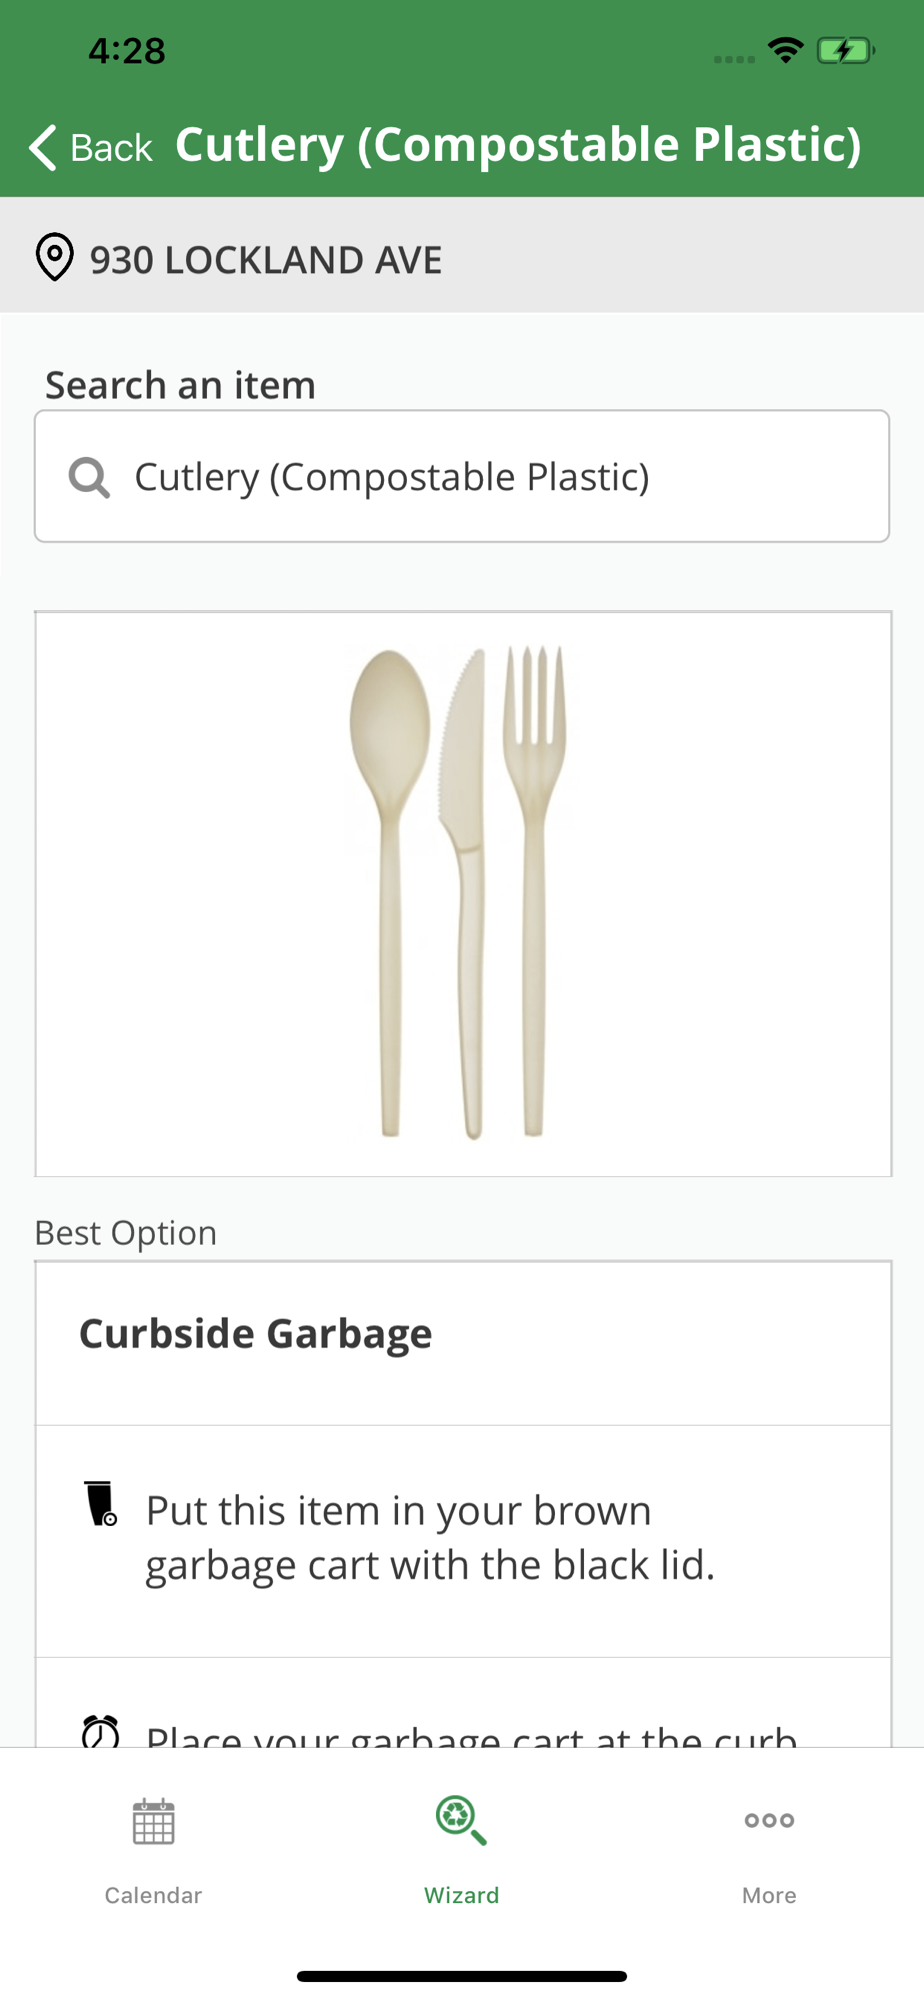This screenshot has height=2000, width=924.
Task: Tap the garbage cart icon
Action: coord(100,1503)
